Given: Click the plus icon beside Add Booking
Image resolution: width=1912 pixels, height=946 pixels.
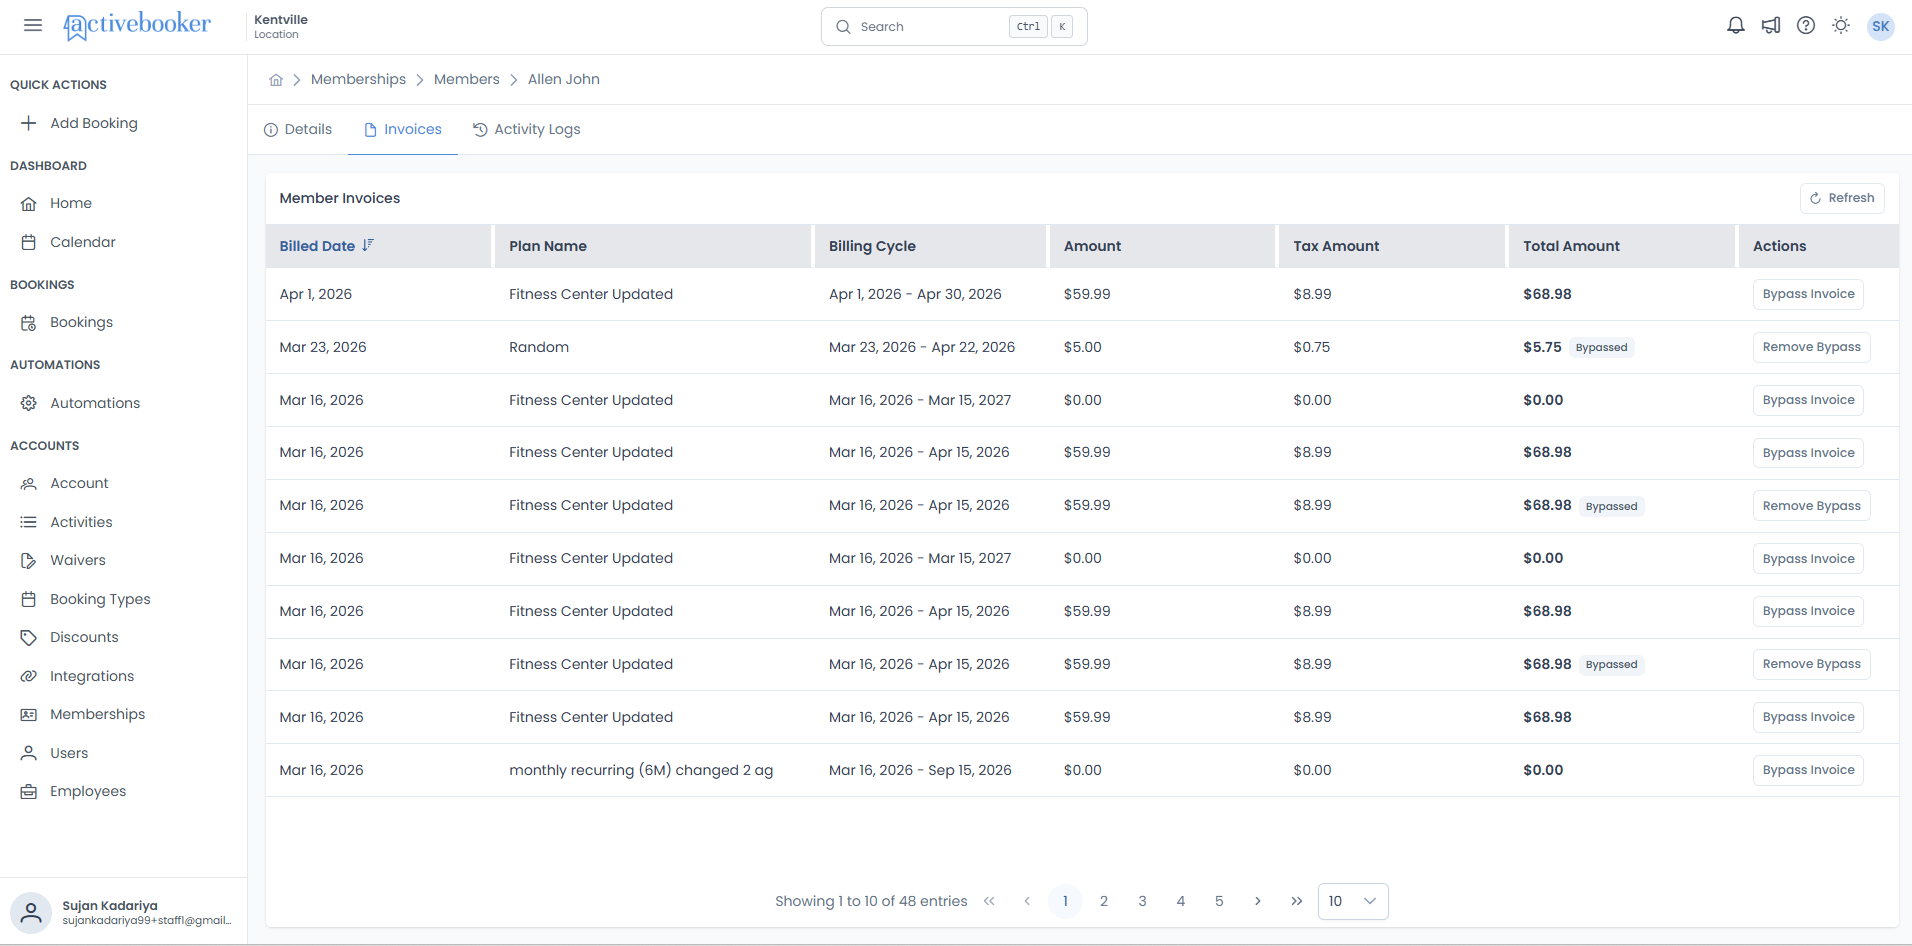Looking at the screenshot, I should (x=29, y=123).
